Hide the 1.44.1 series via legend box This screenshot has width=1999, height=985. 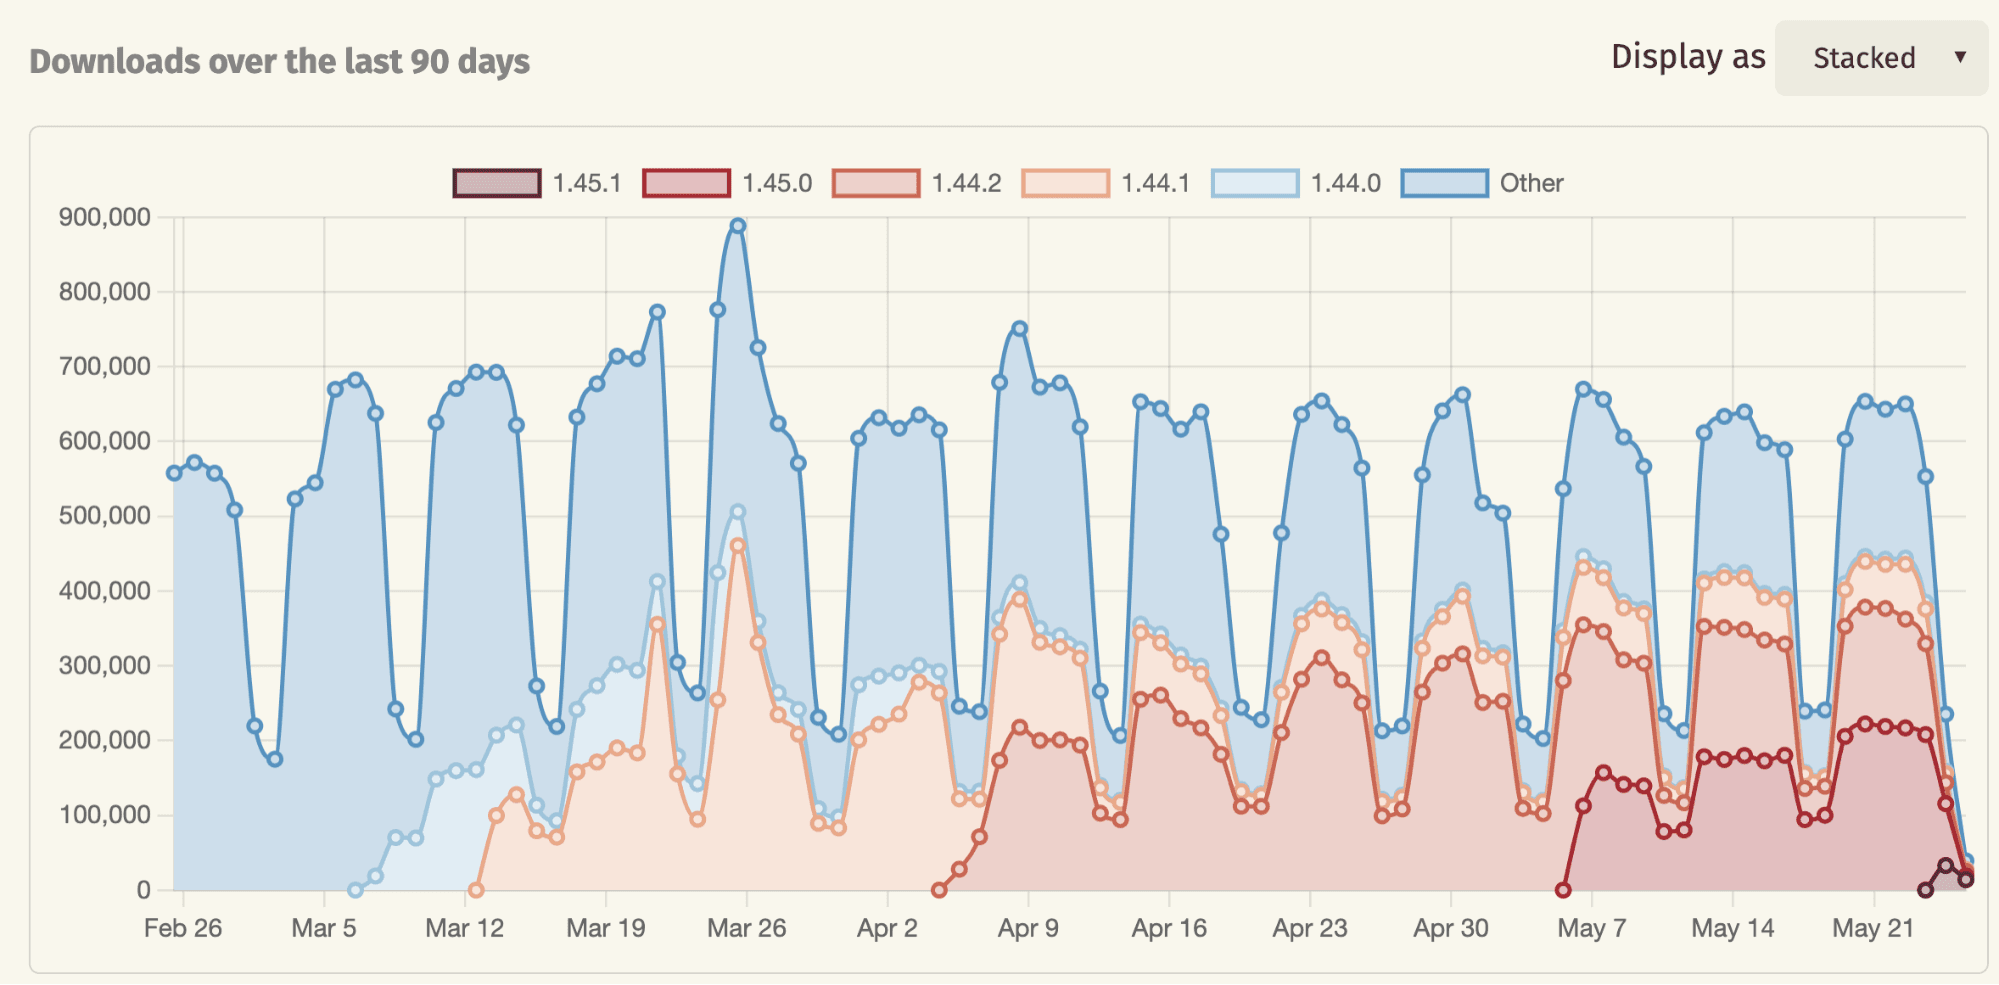[1065, 183]
